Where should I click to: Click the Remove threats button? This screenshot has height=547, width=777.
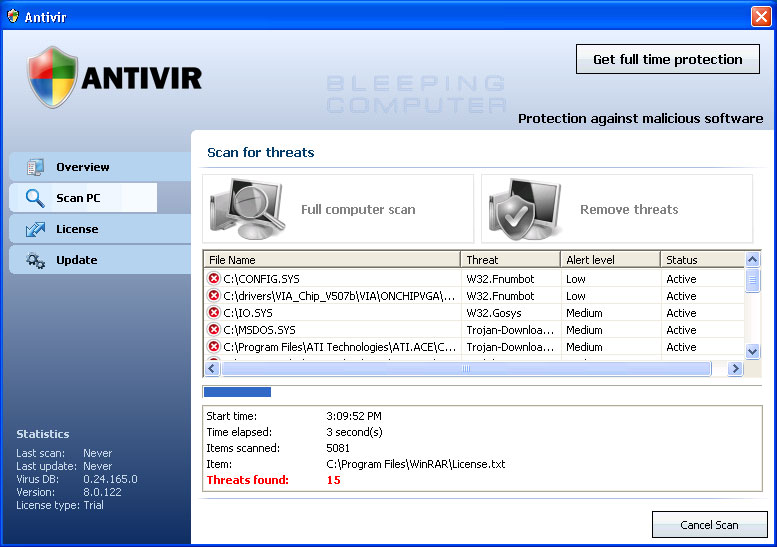[x=617, y=209]
